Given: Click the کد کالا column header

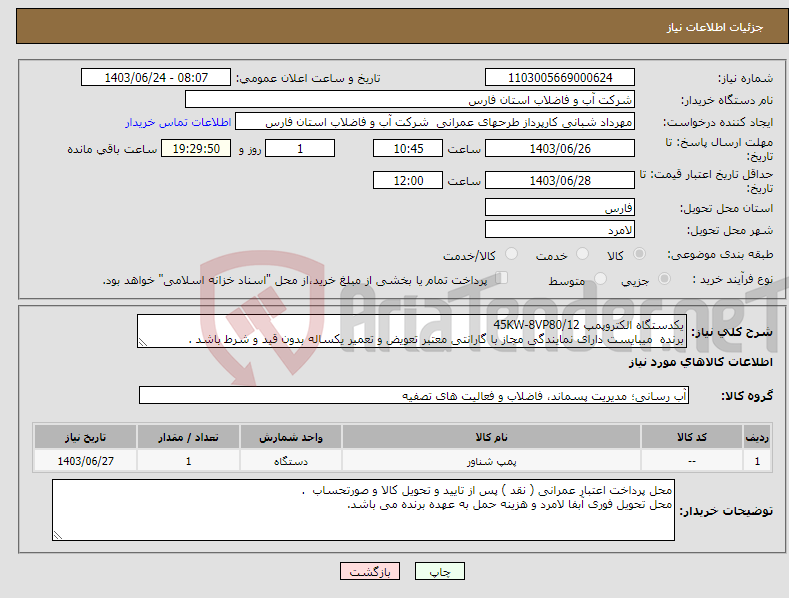Looking at the screenshot, I should tap(692, 437).
